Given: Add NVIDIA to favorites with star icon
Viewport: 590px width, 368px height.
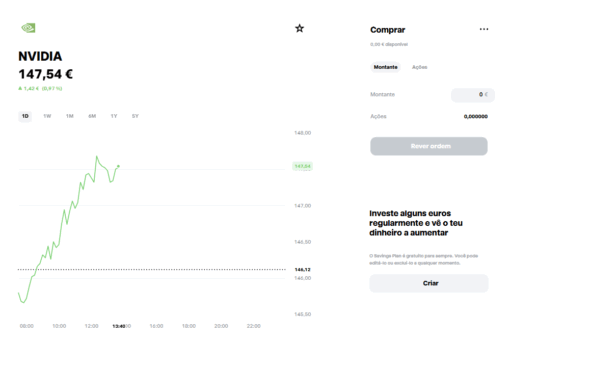Looking at the screenshot, I should 299,28.
